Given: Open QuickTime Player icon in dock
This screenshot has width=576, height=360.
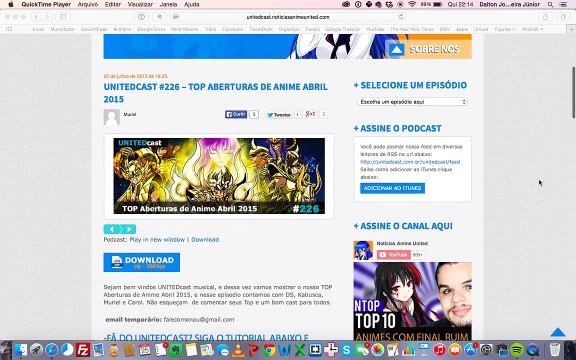Looking at the screenshot, I should click(532, 350).
